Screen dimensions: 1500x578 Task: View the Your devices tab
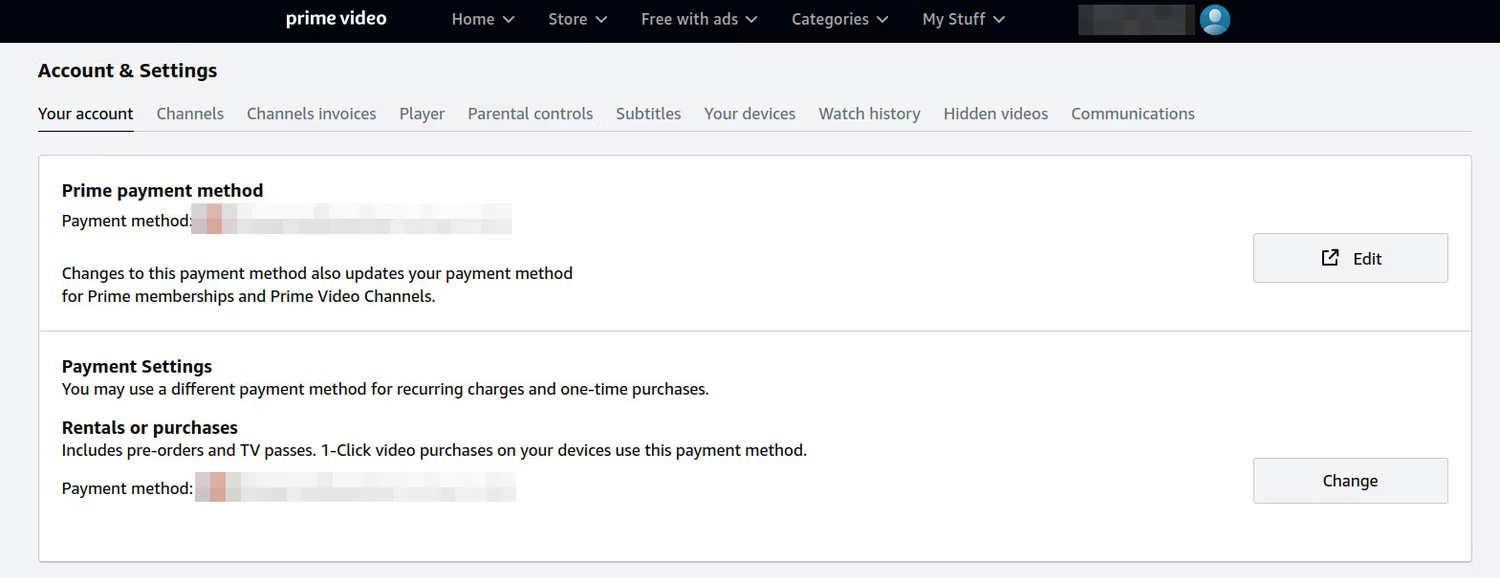(x=750, y=114)
